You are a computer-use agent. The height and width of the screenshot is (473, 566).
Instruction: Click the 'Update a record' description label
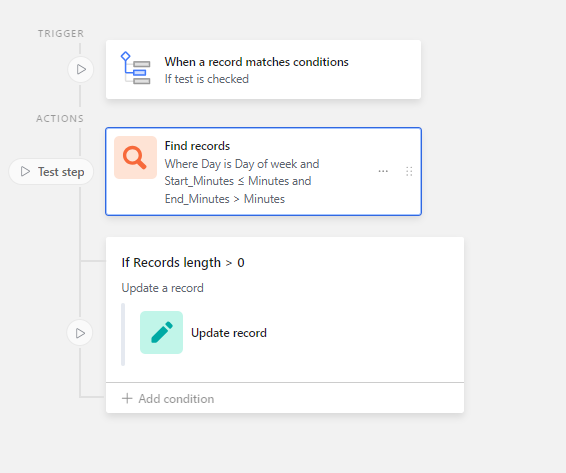pyautogui.click(x=162, y=288)
